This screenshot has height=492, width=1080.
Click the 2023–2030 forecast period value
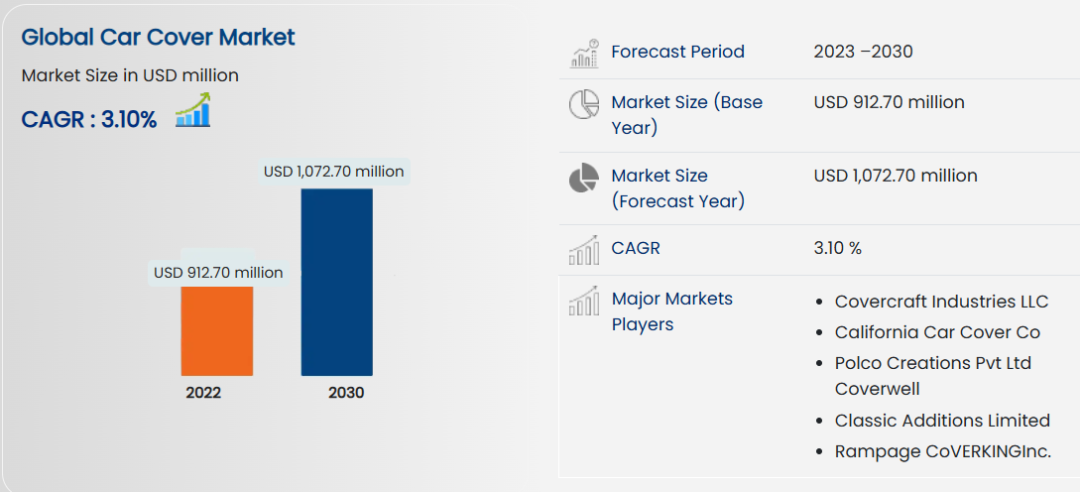[863, 51]
